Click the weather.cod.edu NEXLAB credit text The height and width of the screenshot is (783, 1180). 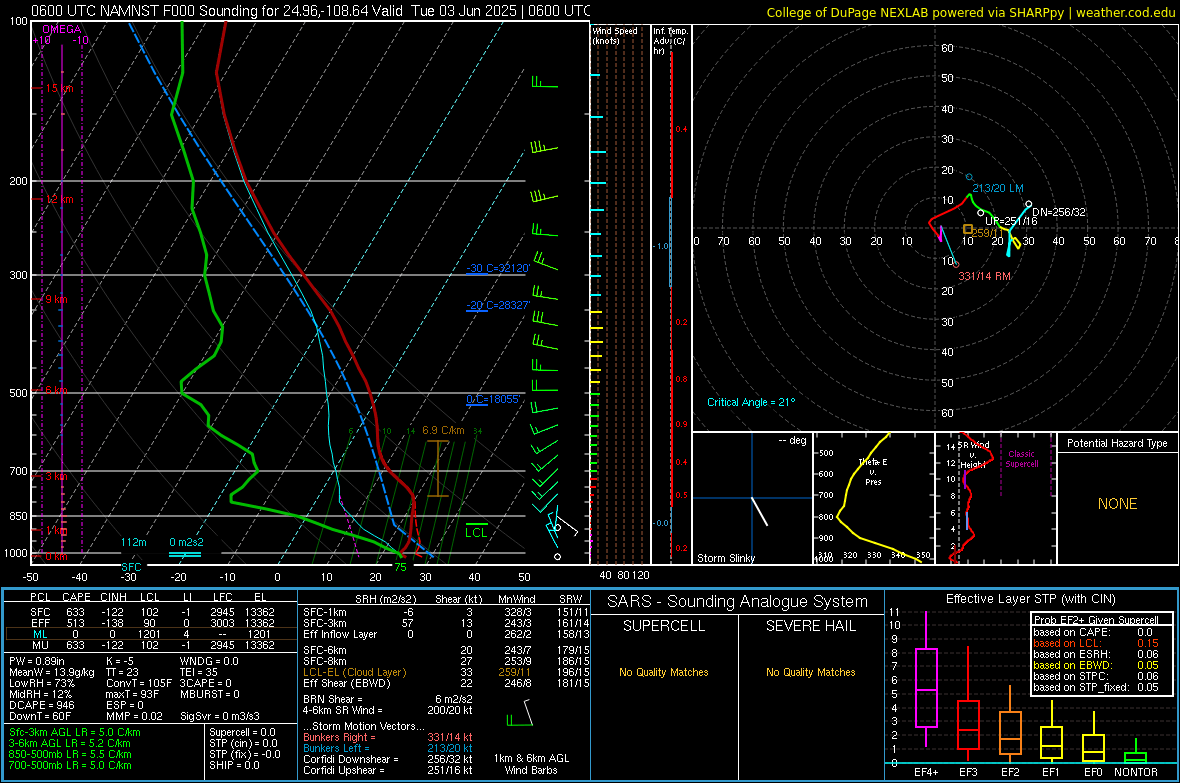click(970, 12)
